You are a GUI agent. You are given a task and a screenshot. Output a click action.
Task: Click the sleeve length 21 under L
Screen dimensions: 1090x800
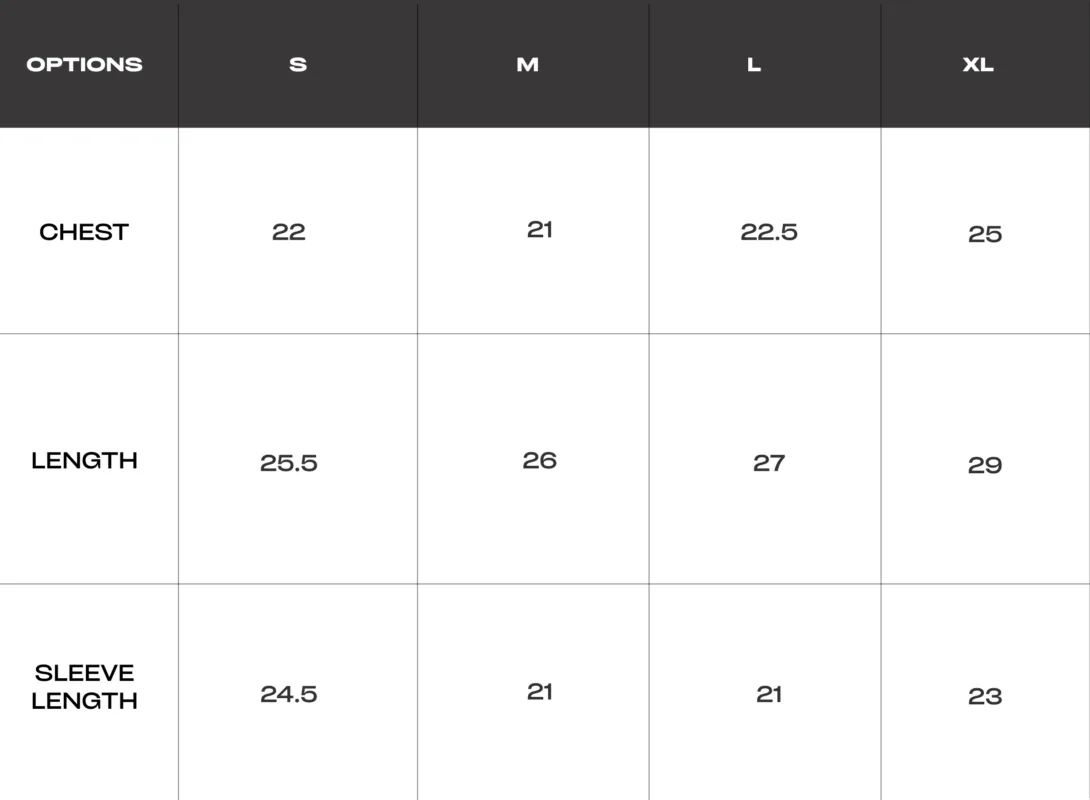click(x=769, y=694)
